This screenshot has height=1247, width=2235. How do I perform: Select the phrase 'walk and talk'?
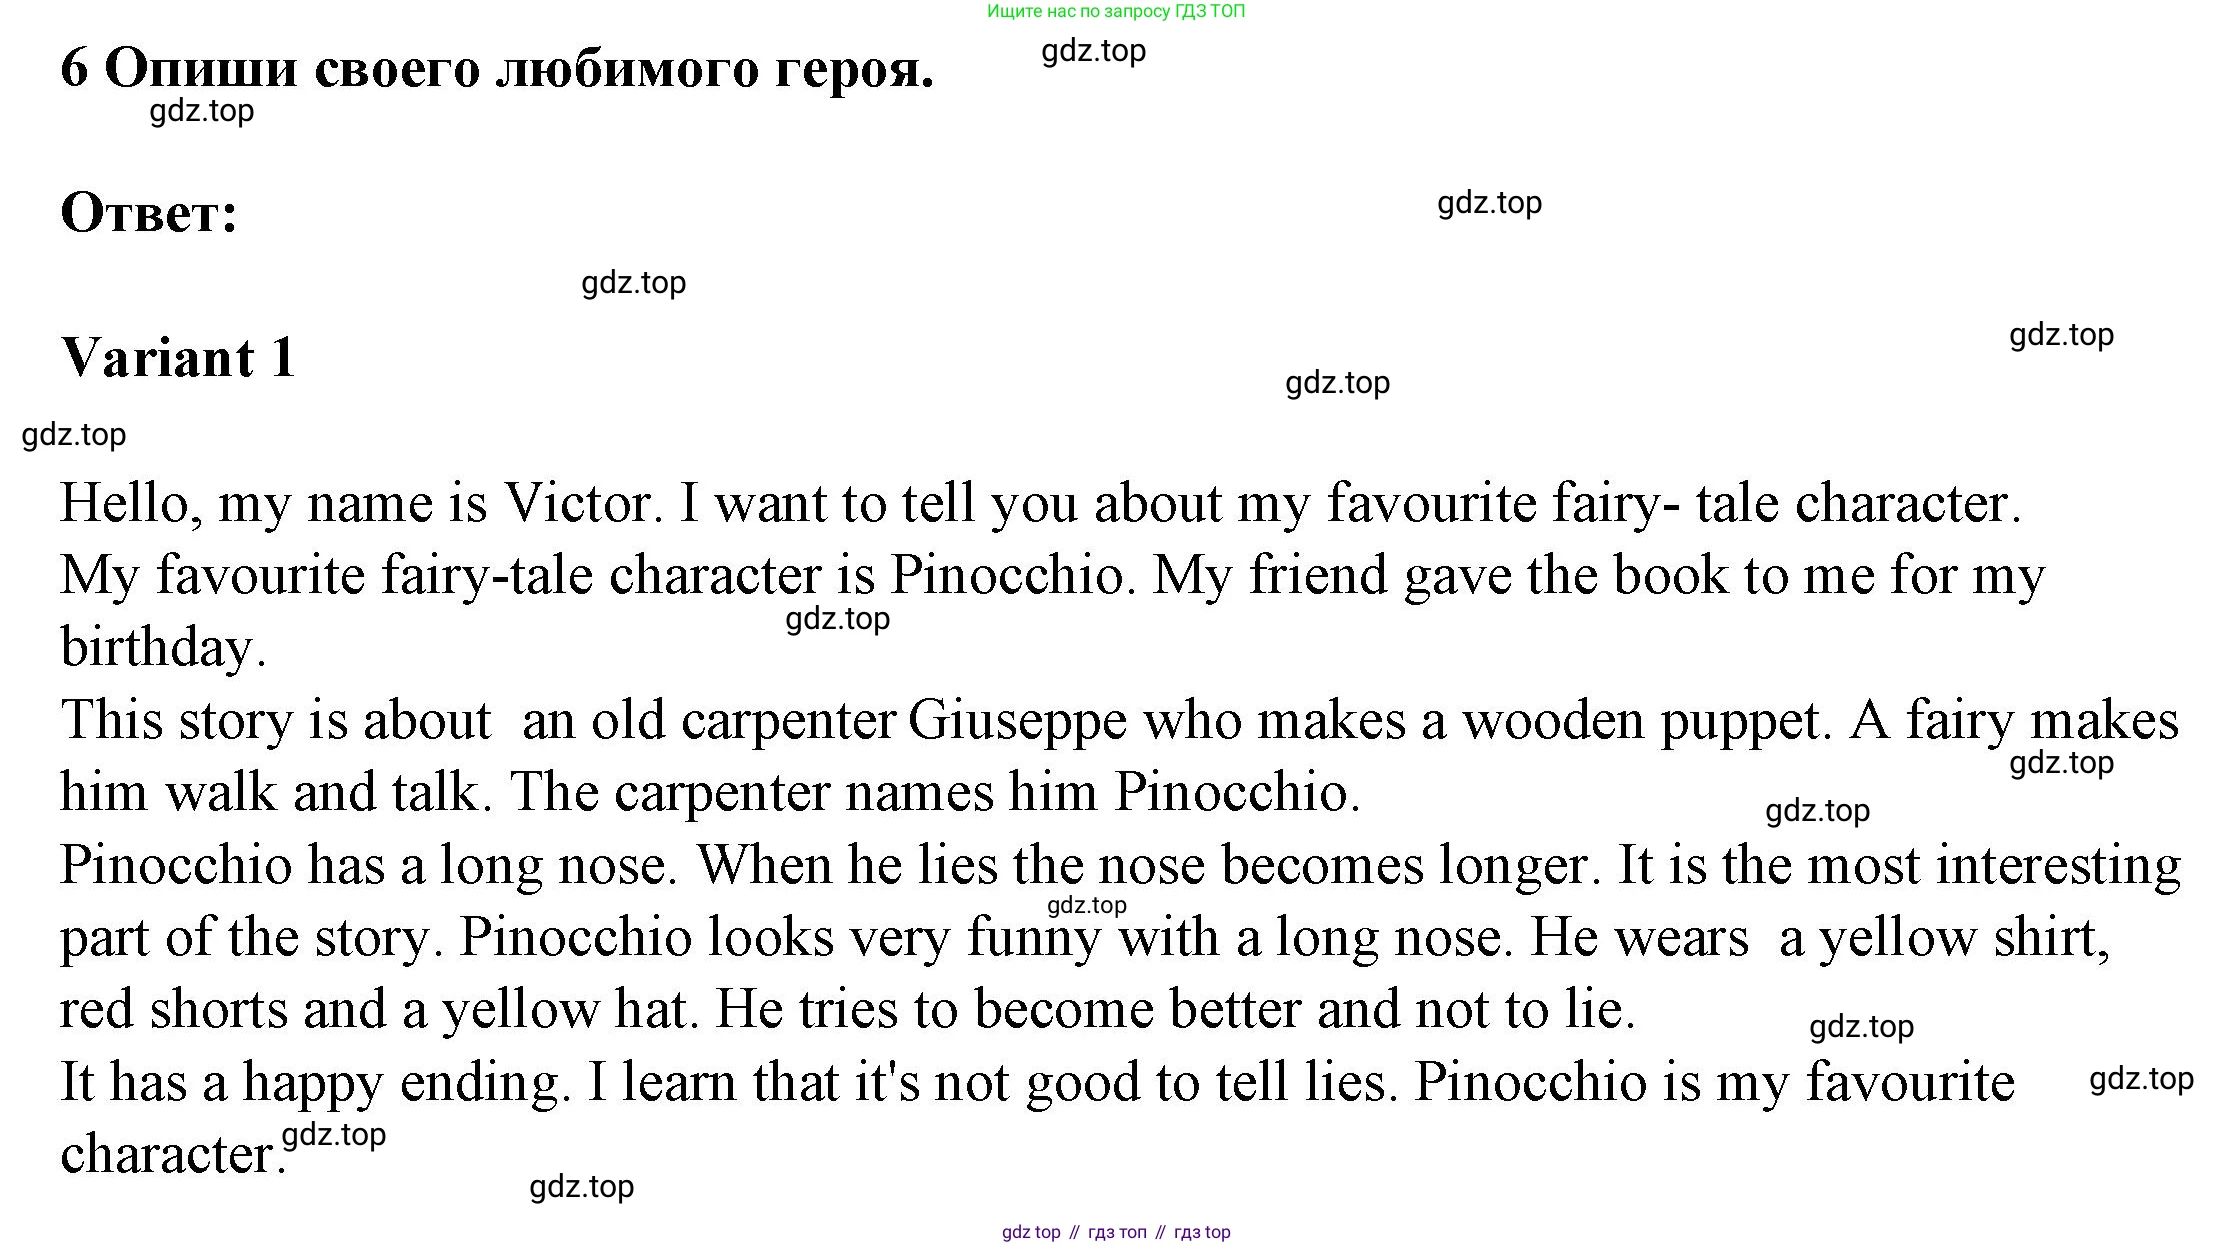(x=322, y=793)
